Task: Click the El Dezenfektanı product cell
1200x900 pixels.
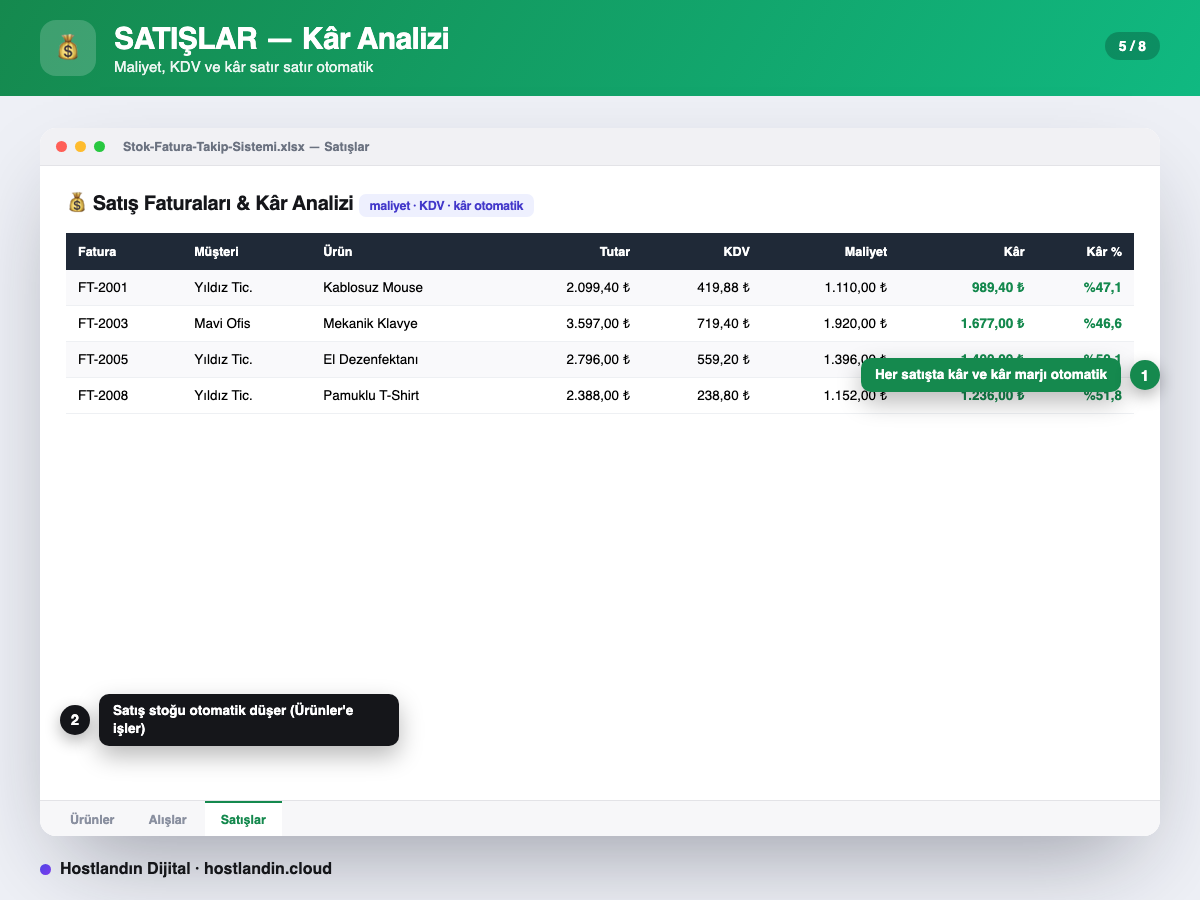Action: [371, 360]
